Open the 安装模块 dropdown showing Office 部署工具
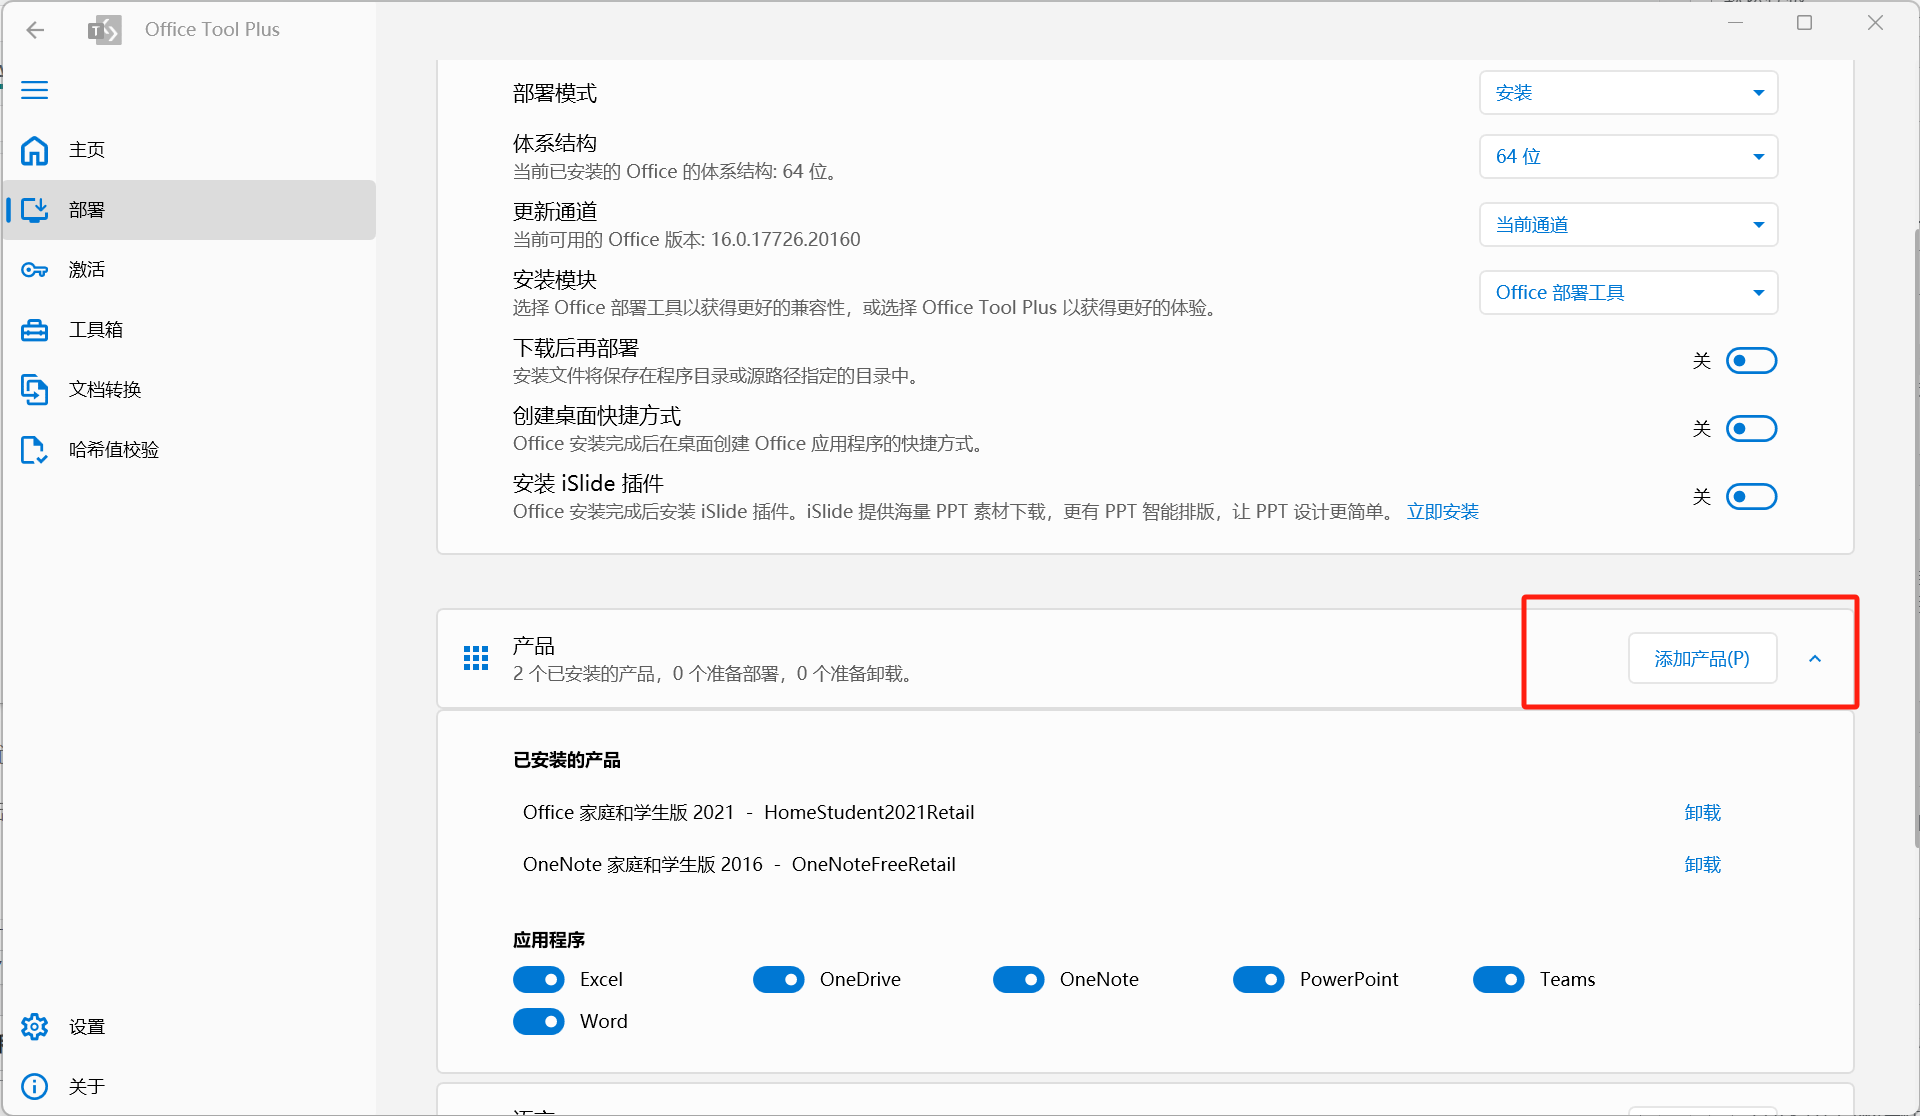Screen dimensions: 1920x1116 pos(1628,293)
